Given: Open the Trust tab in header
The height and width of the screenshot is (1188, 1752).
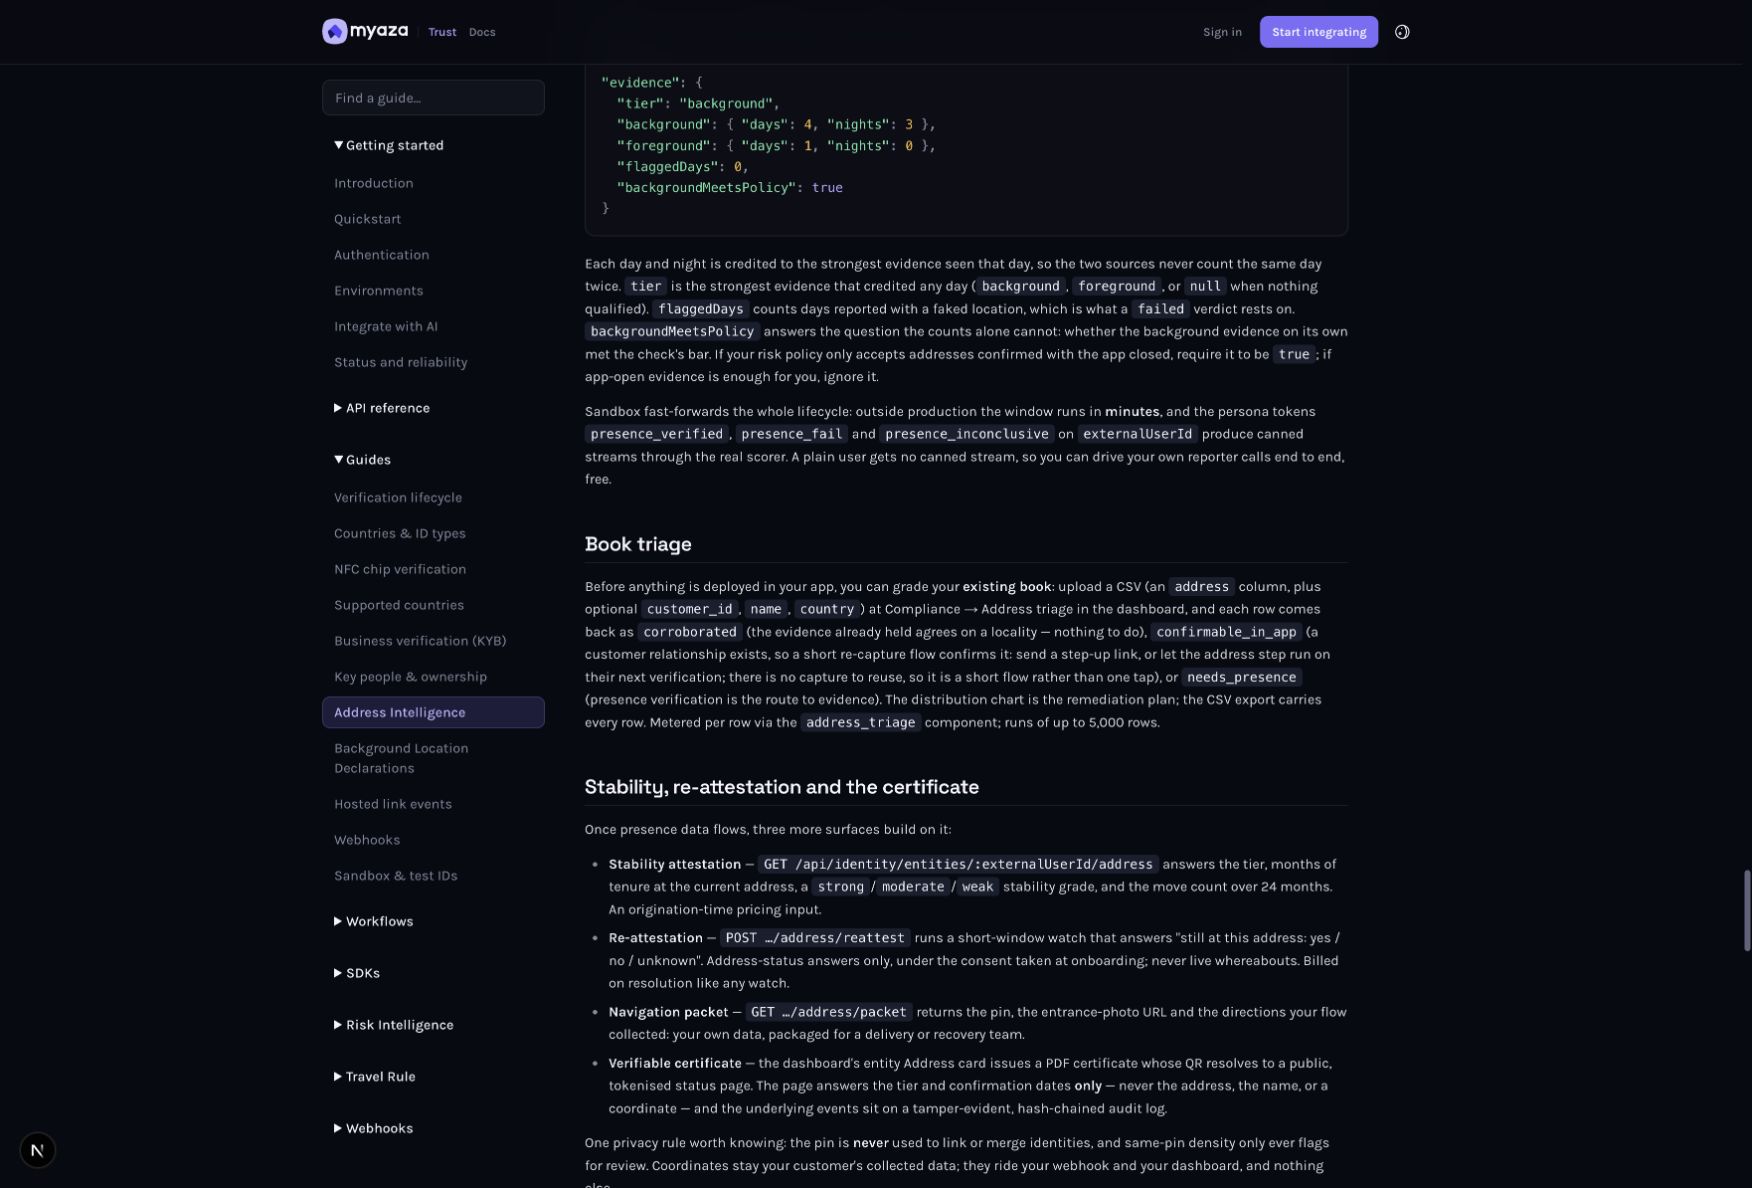Looking at the screenshot, I should 442,32.
